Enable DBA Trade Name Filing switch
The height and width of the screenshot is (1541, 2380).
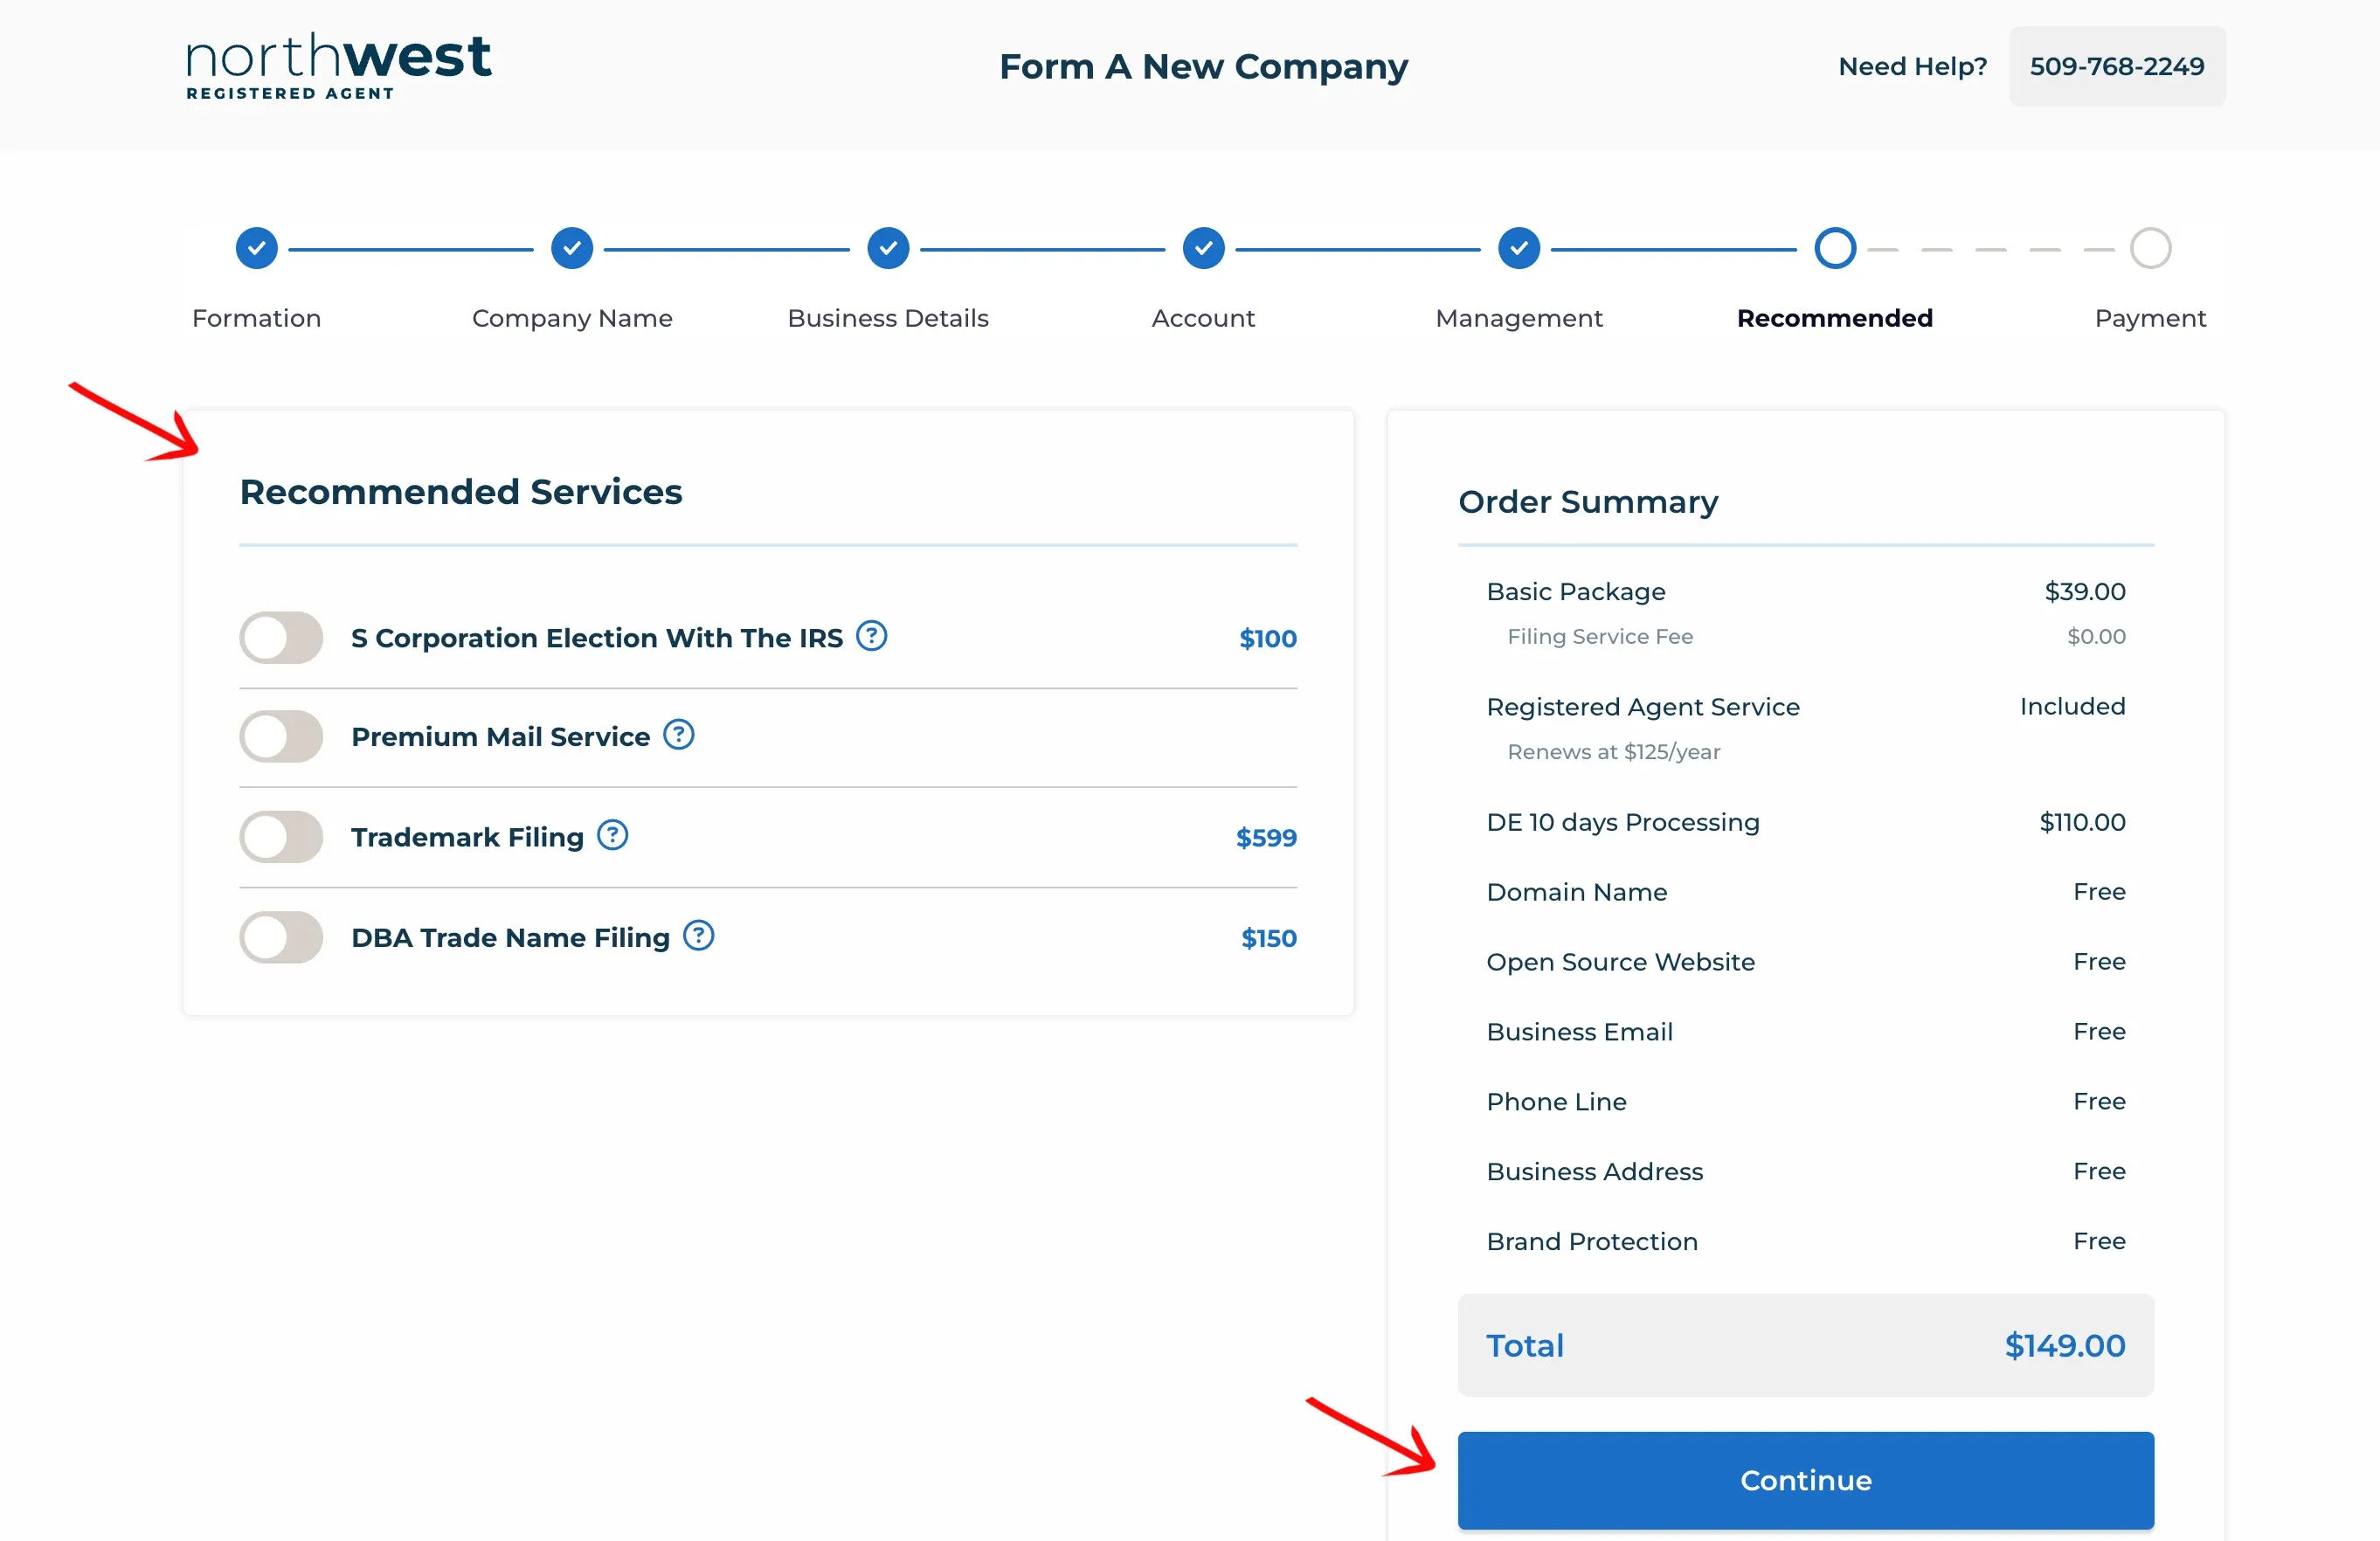tap(281, 938)
